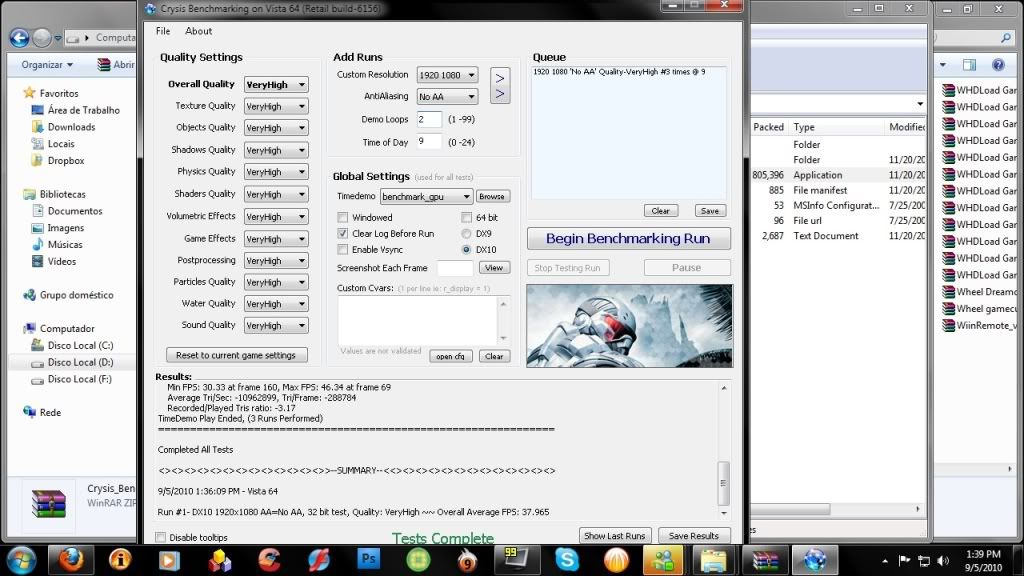Expand the Water Quality dropdown
Image resolution: width=1024 pixels, height=576 pixels.
pos(276,304)
